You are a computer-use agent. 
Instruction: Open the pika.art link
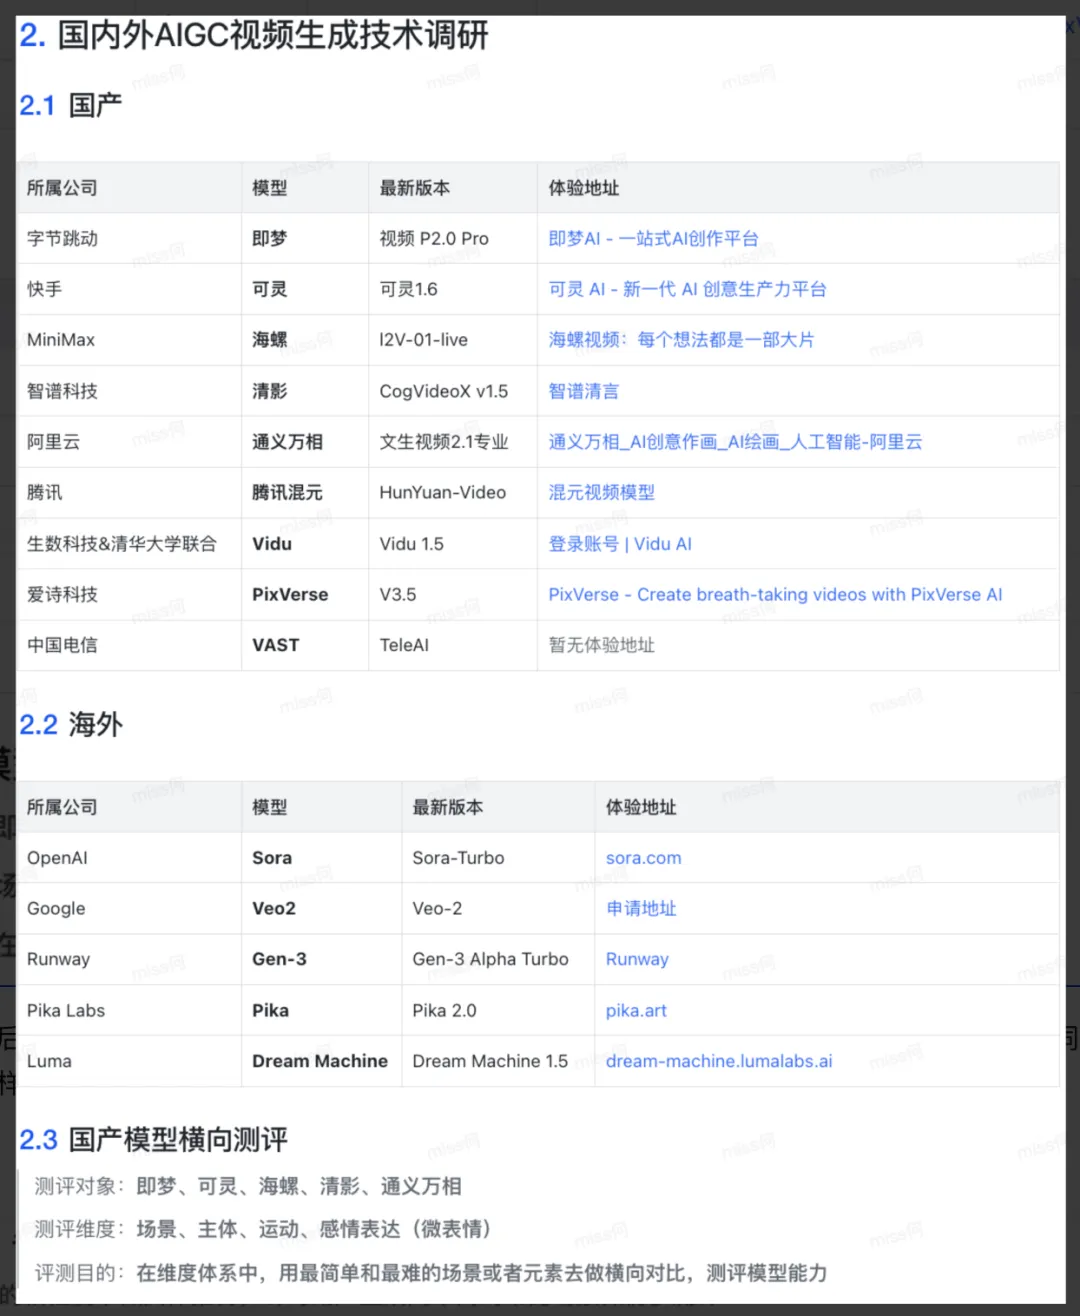[636, 1010]
